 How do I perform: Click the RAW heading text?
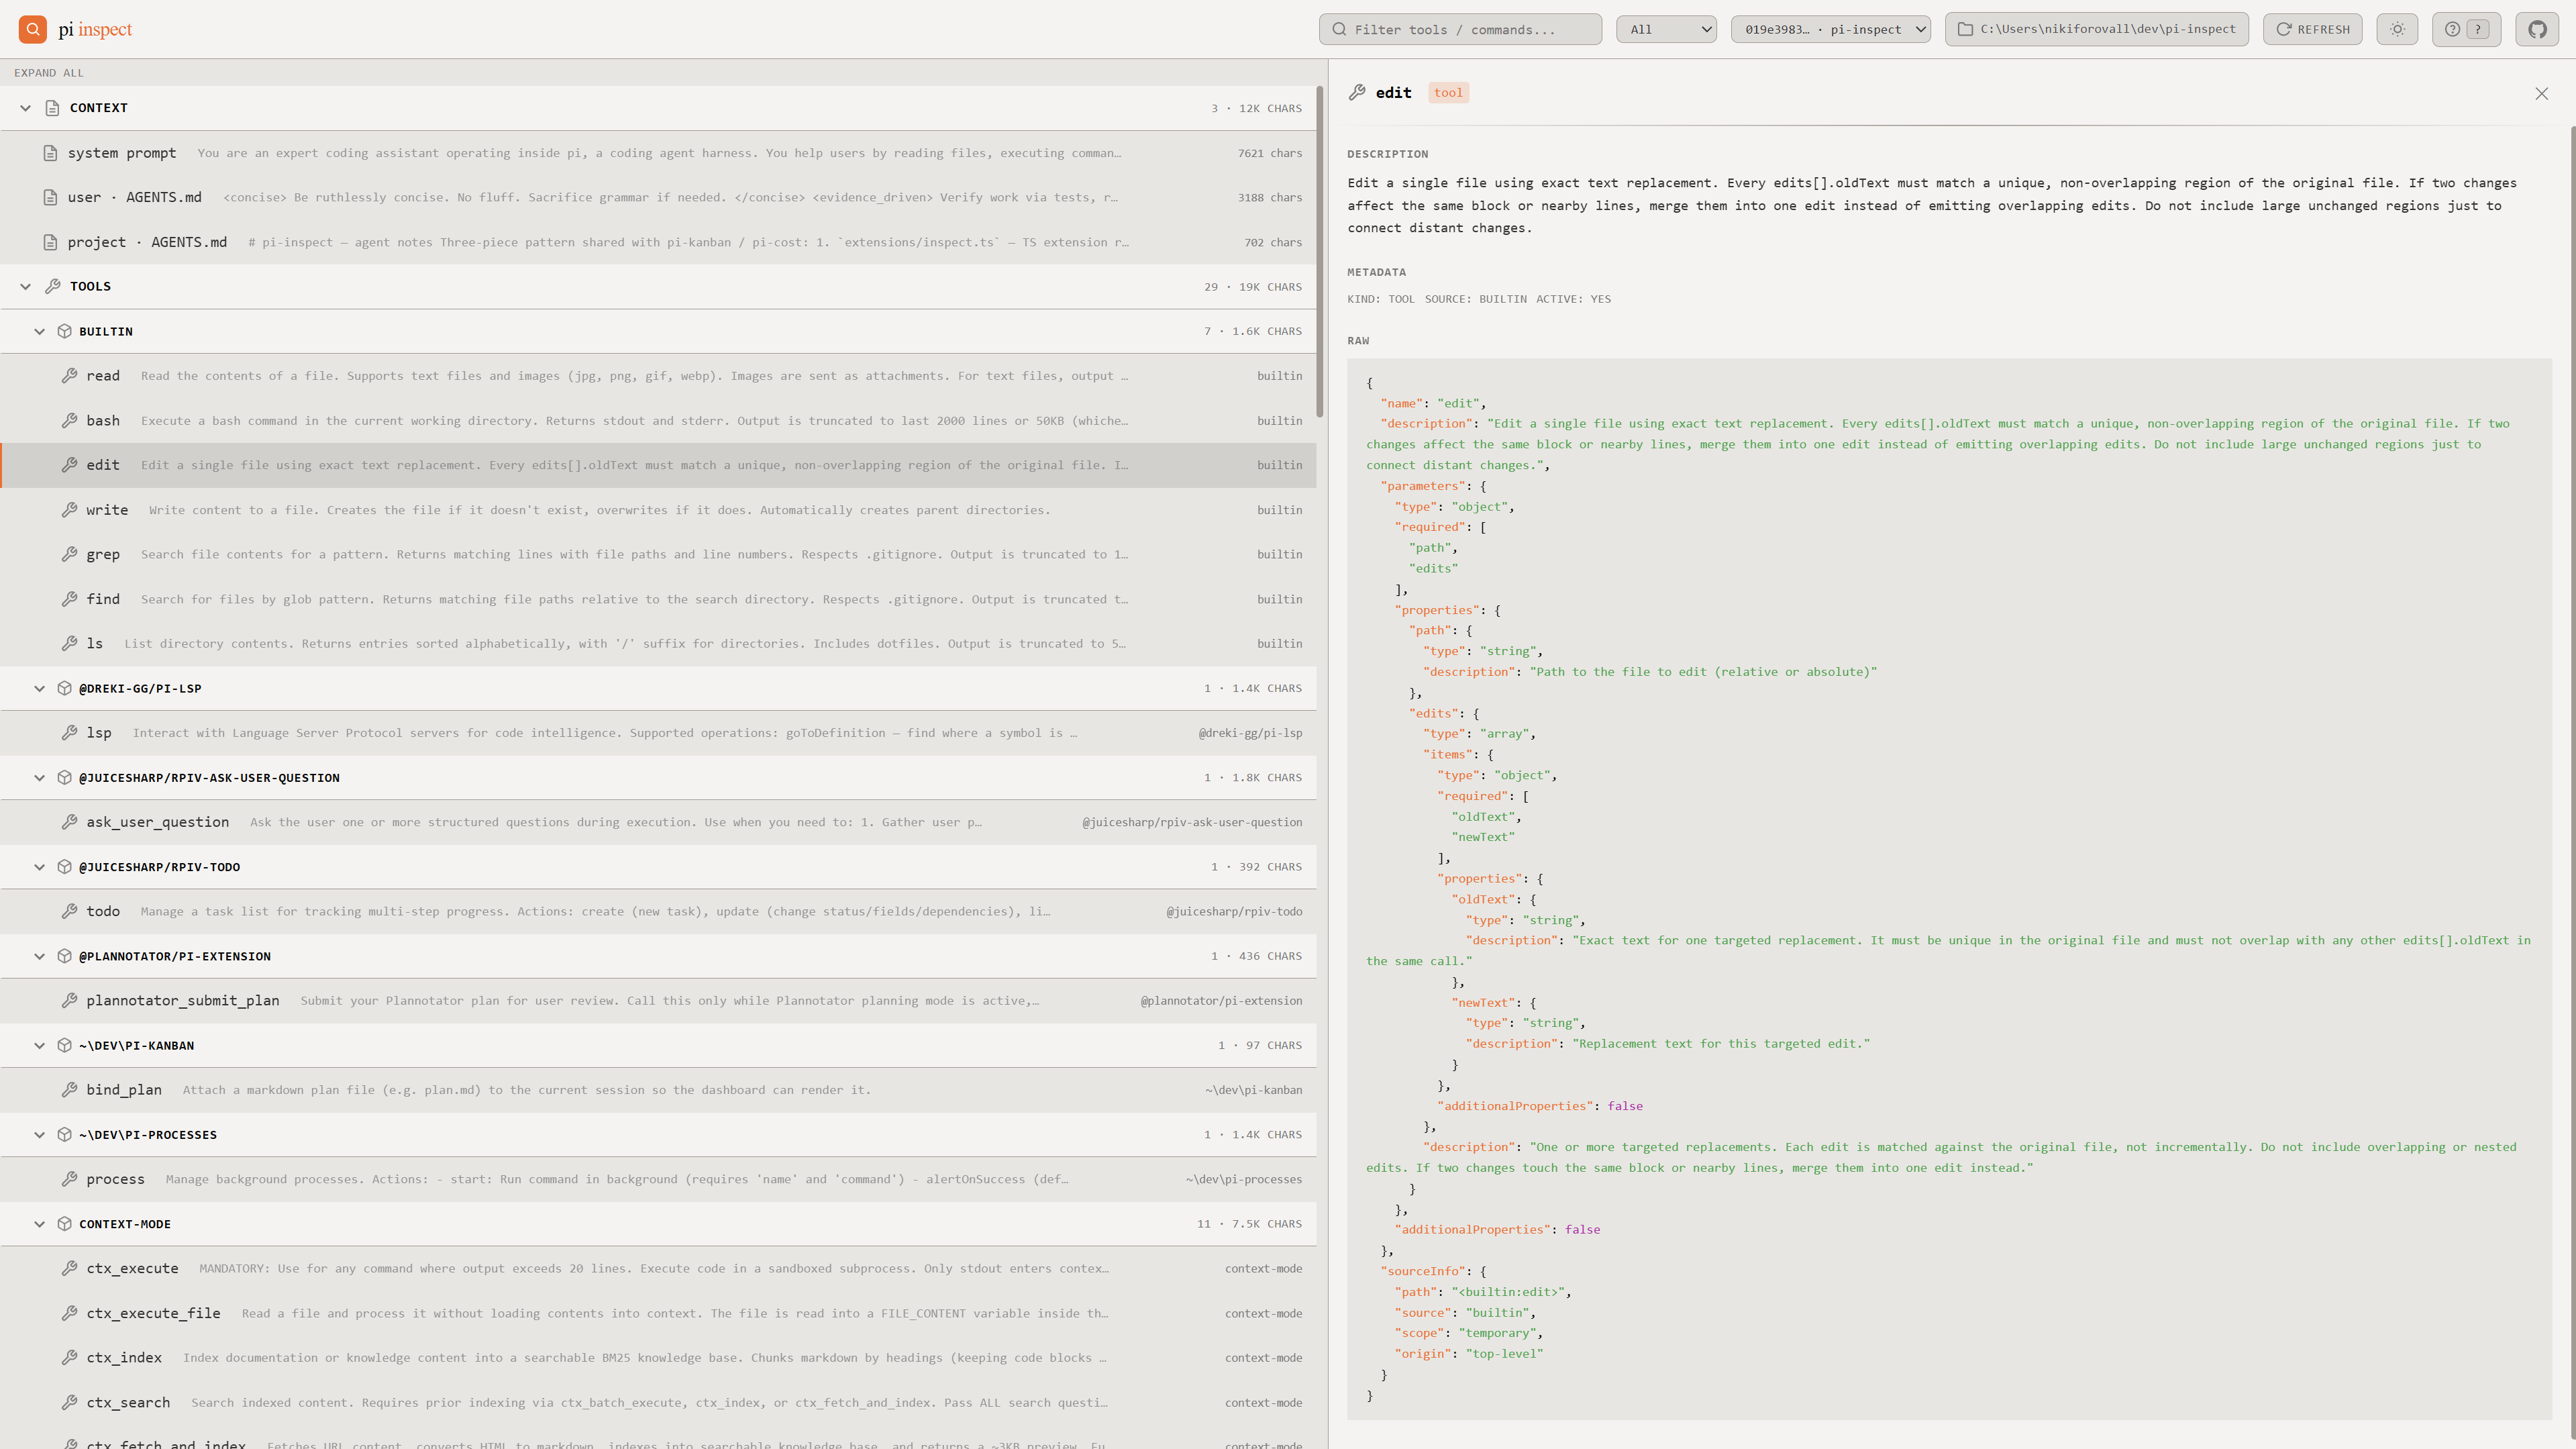[x=1358, y=341]
